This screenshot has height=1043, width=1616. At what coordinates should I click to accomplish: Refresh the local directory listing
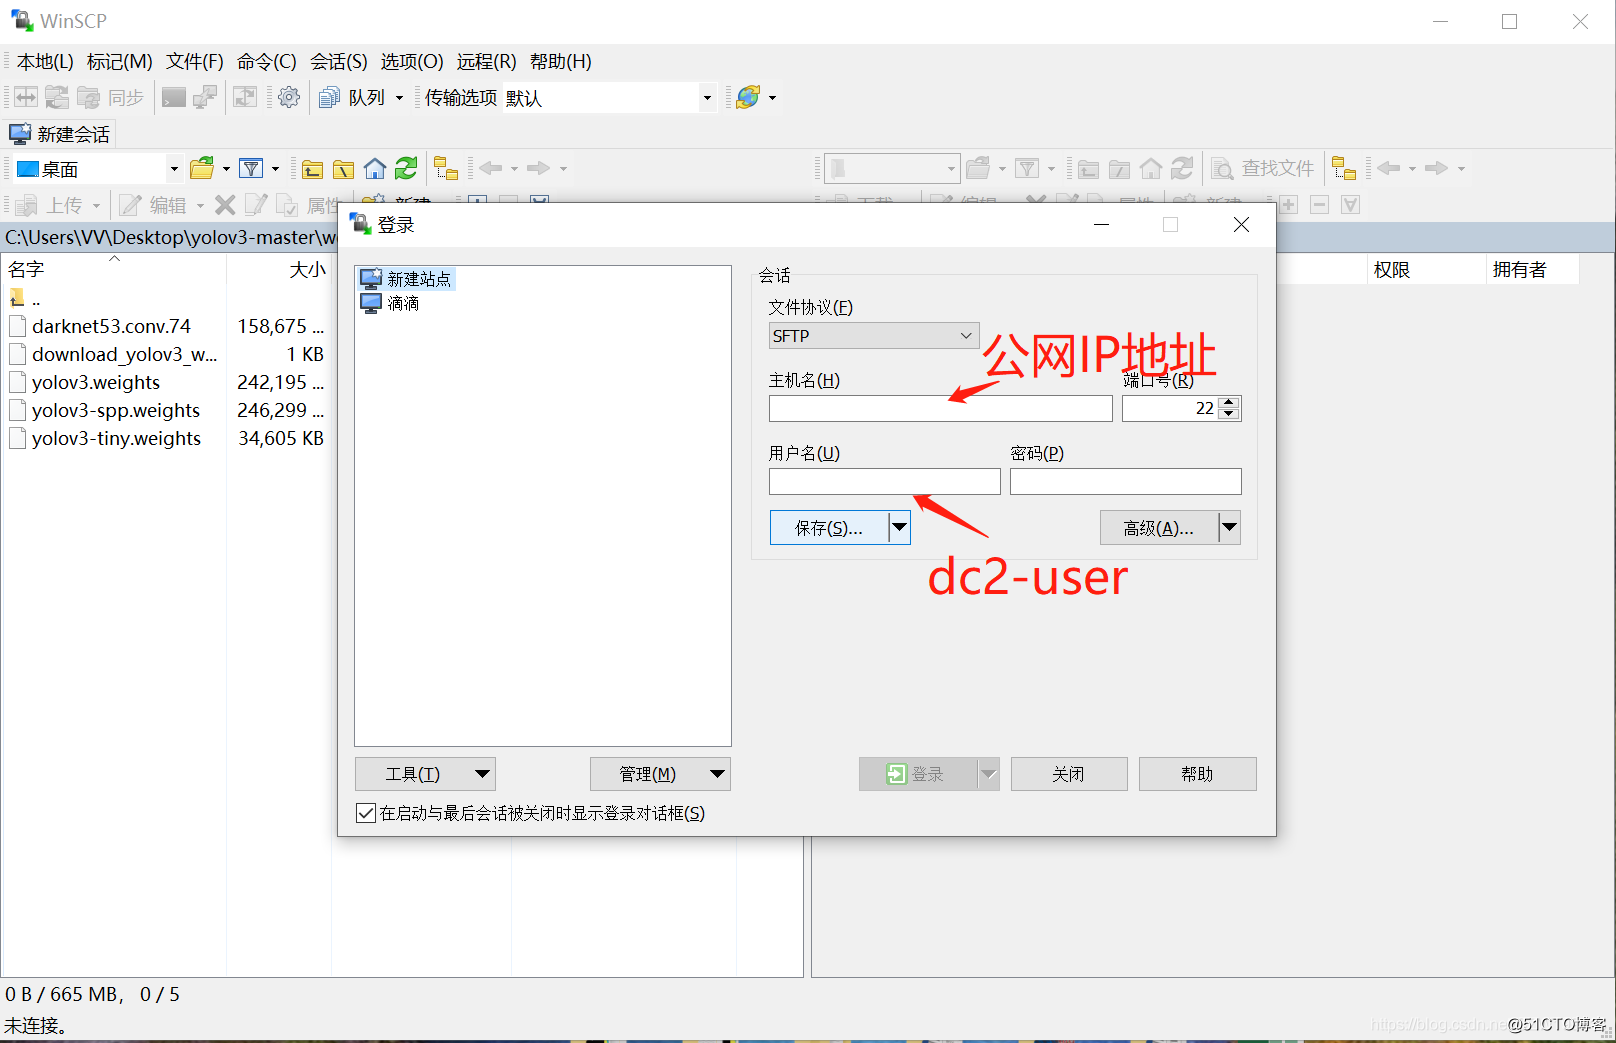[406, 168]
